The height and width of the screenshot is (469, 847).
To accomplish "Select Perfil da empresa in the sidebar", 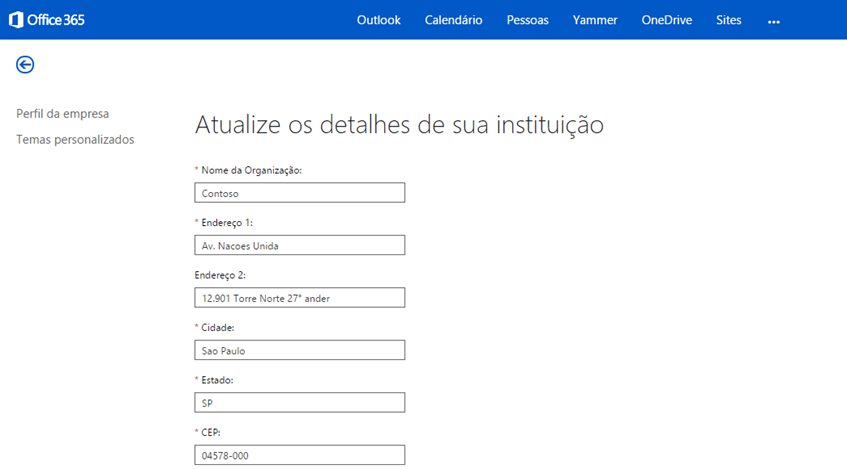I will [63, 114].
